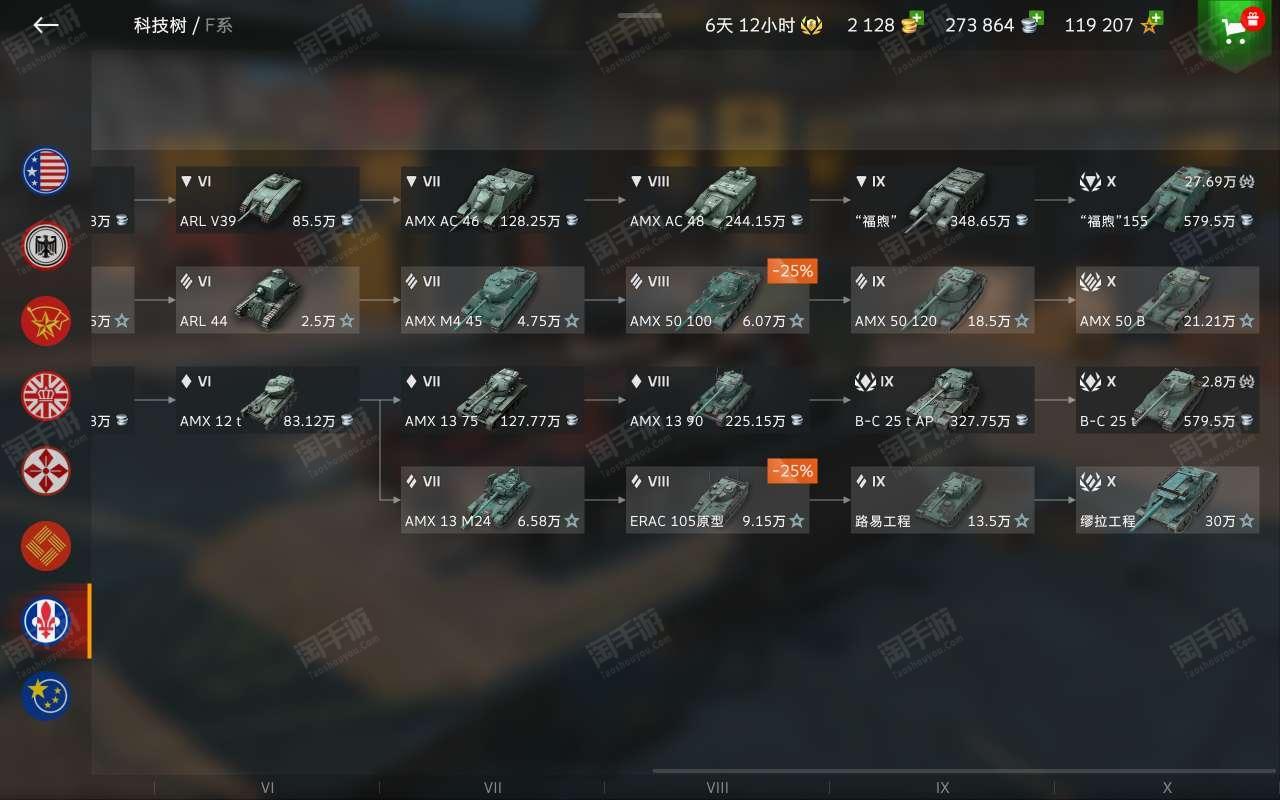1280x800 pixels.
Task: Jump to tier VI on bottom bar
Action: click(267, 788)
